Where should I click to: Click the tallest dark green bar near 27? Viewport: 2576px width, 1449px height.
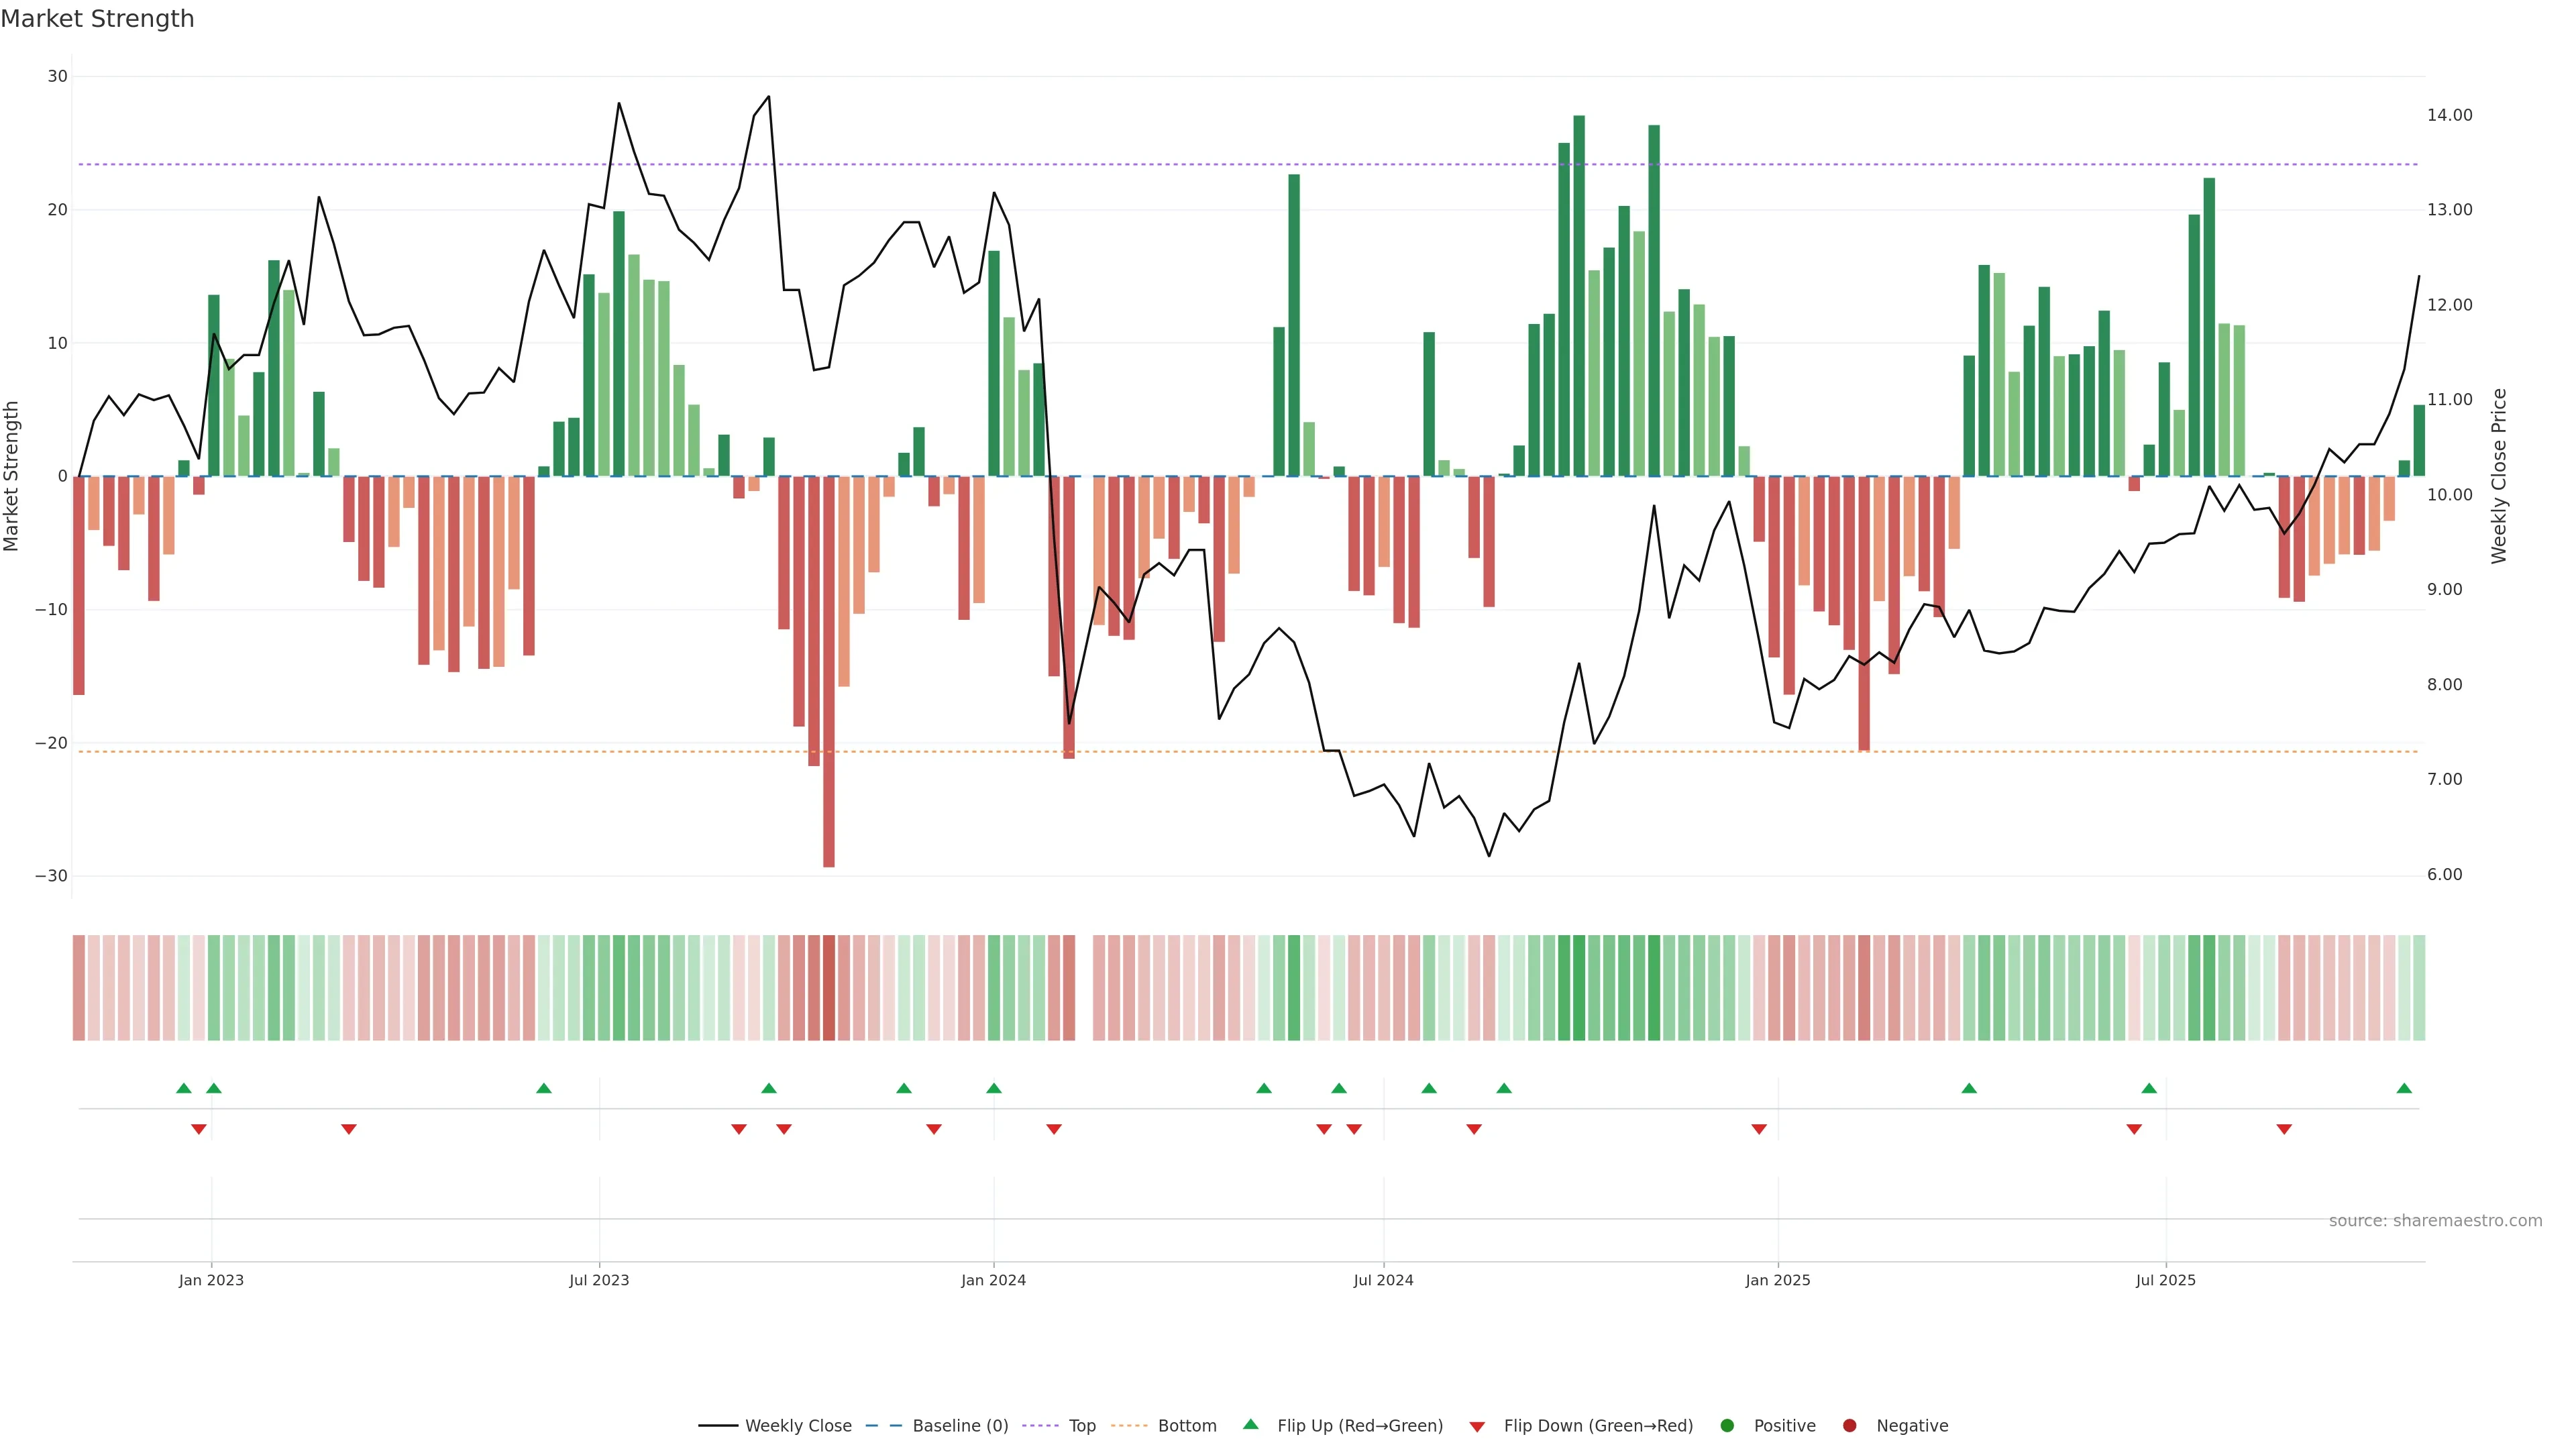click(1579, 295)
